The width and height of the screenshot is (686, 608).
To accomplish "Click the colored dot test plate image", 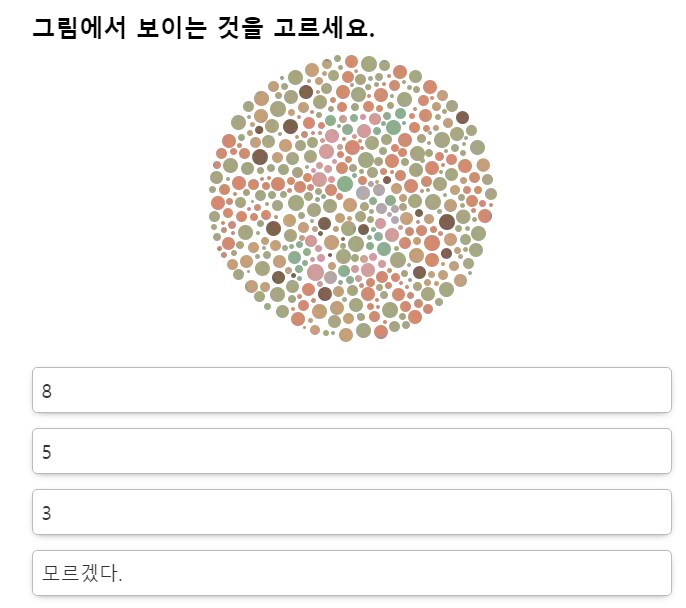I will (x=354, y=197).
